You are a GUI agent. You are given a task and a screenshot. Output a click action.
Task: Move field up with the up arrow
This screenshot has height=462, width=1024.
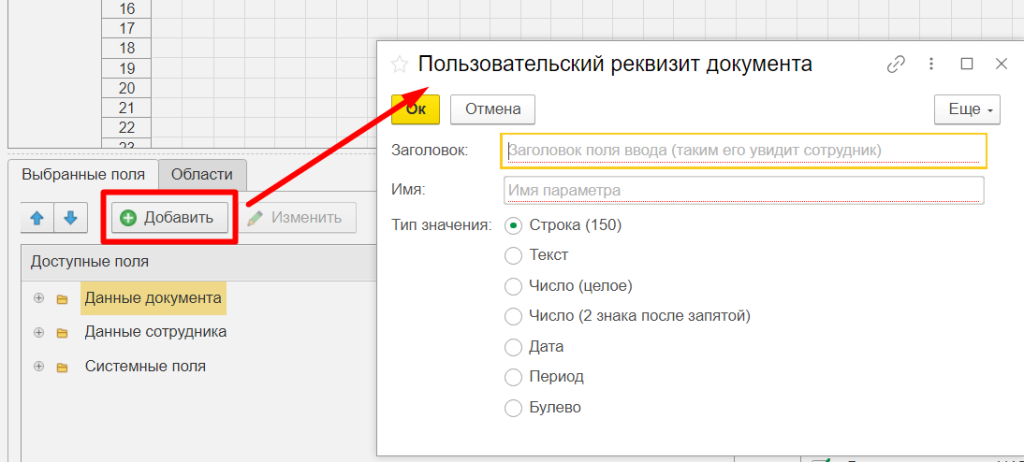click(37, 217)
